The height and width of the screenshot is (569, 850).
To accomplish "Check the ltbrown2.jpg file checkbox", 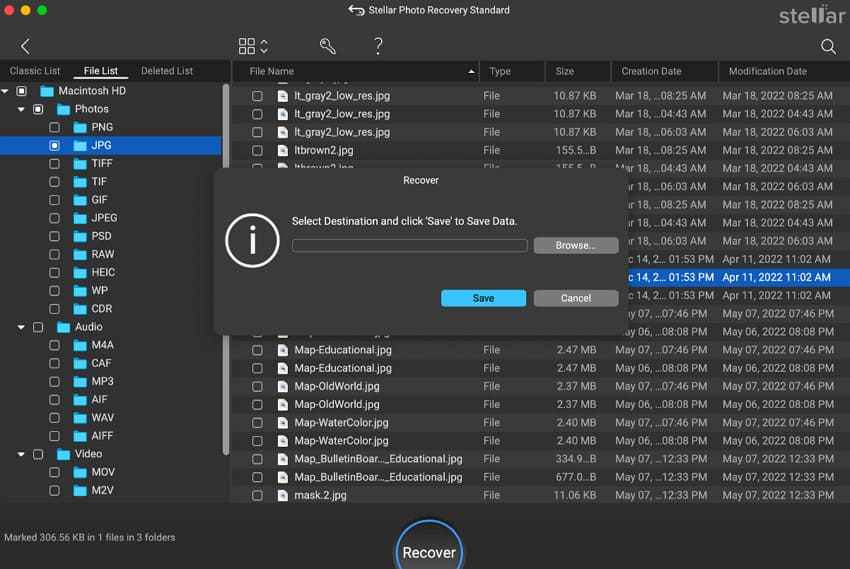I will coord(257,151).
